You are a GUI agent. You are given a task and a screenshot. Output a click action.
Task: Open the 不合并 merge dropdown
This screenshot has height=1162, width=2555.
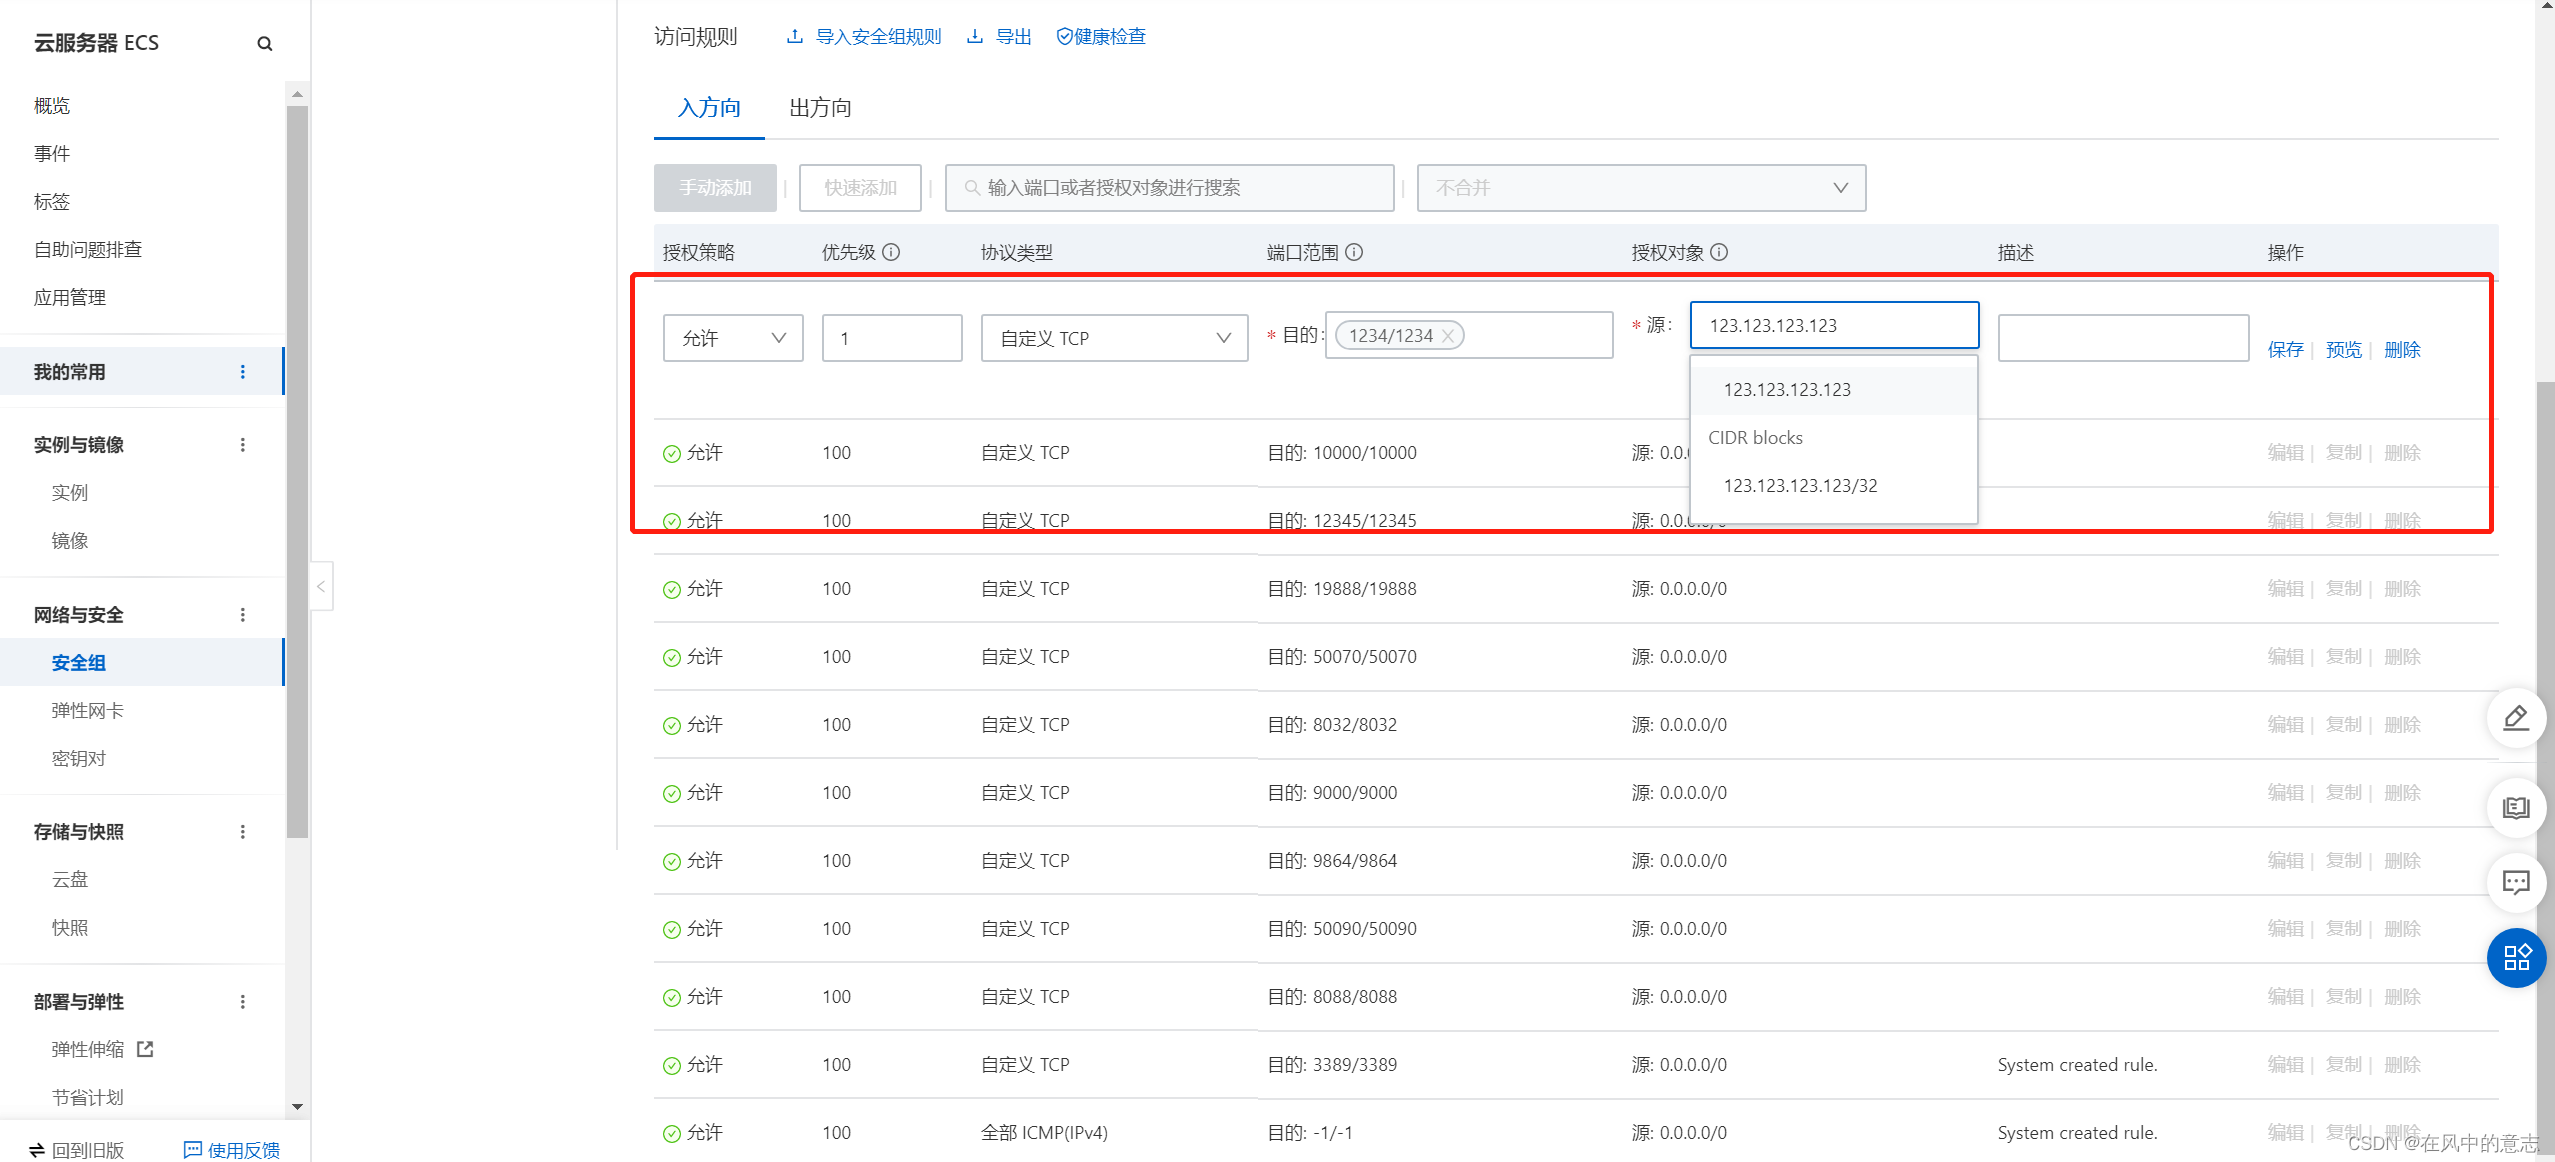pyautogui.click(x=1641, y=188)
